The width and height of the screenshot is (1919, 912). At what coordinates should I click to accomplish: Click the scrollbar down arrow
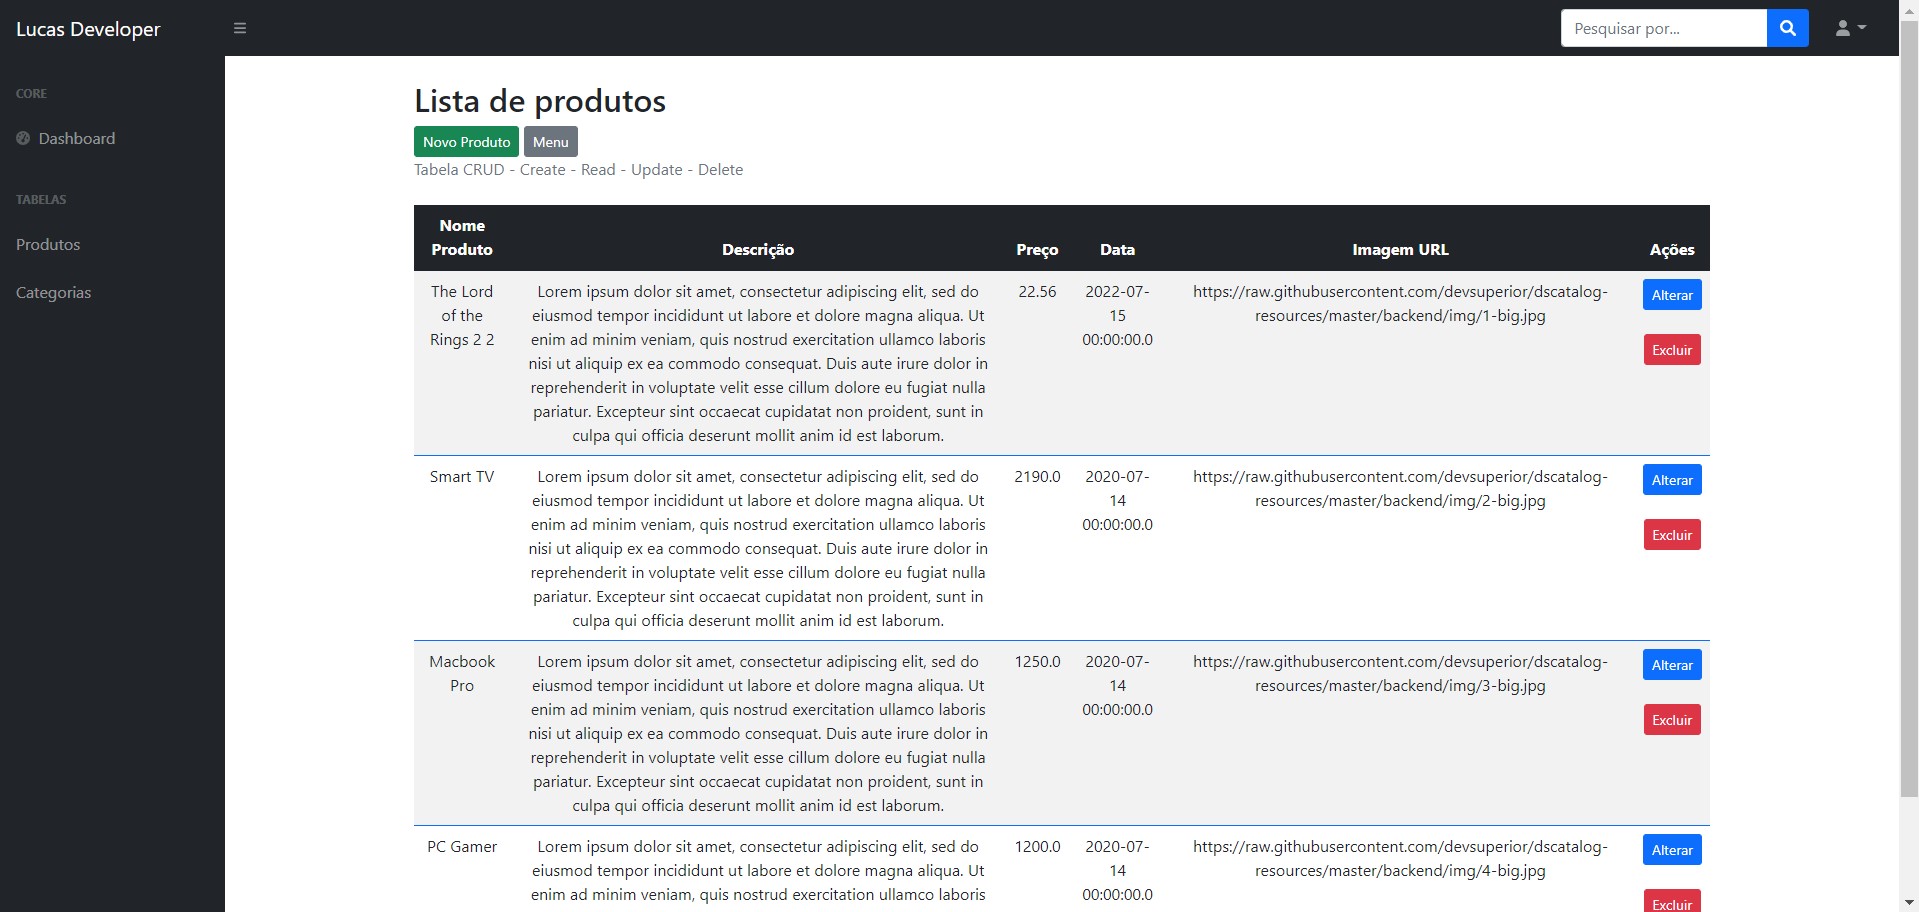point(1909,903)
